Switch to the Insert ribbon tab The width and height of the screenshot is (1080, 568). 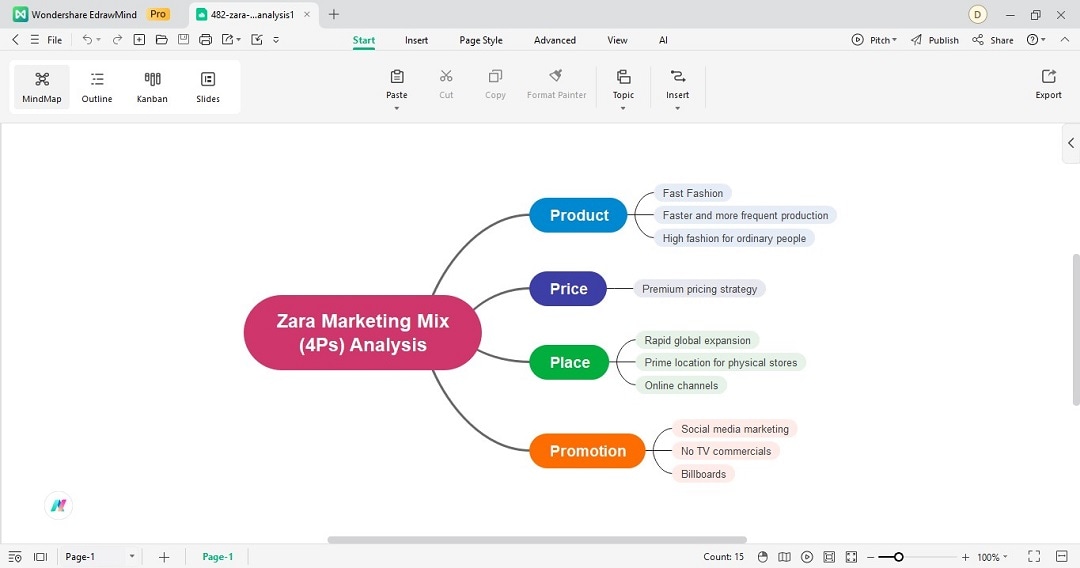click(x=416, y=40)
